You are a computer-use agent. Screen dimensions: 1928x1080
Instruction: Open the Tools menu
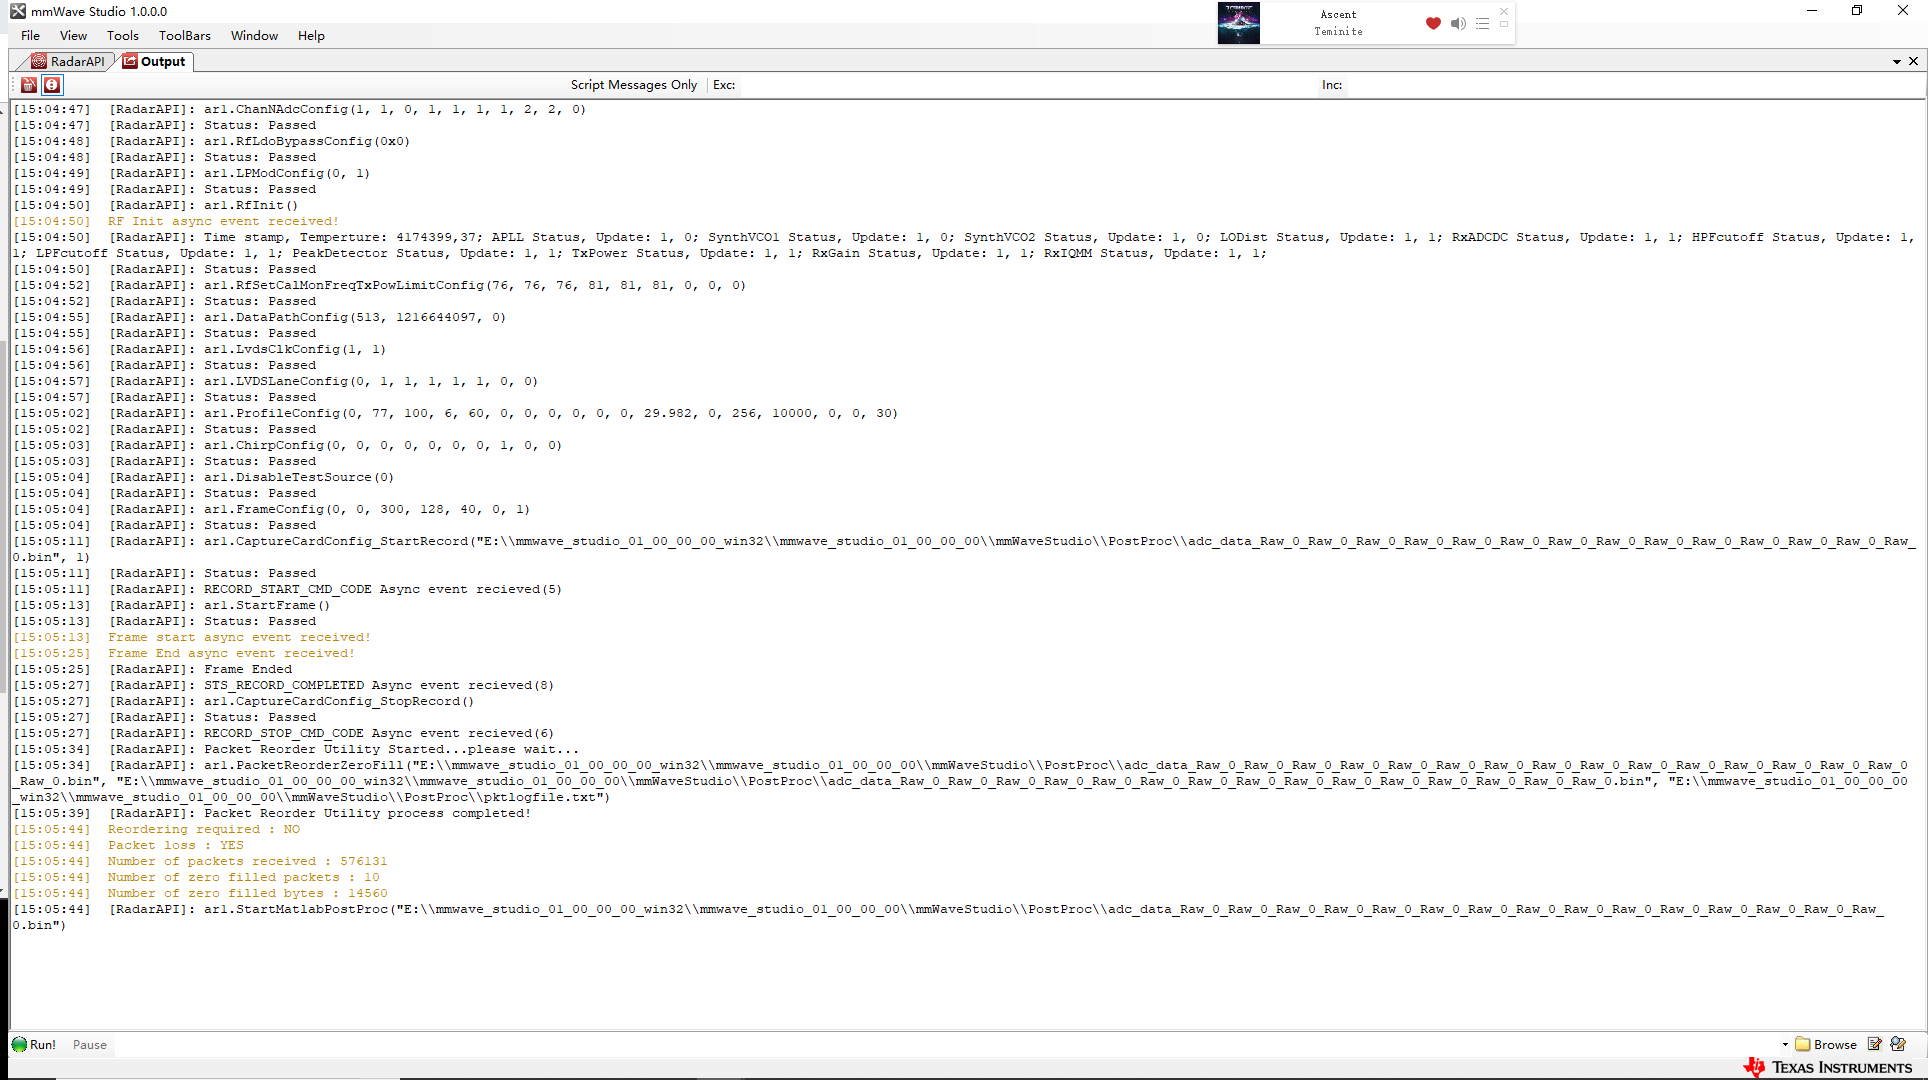[x=123, y=35]
